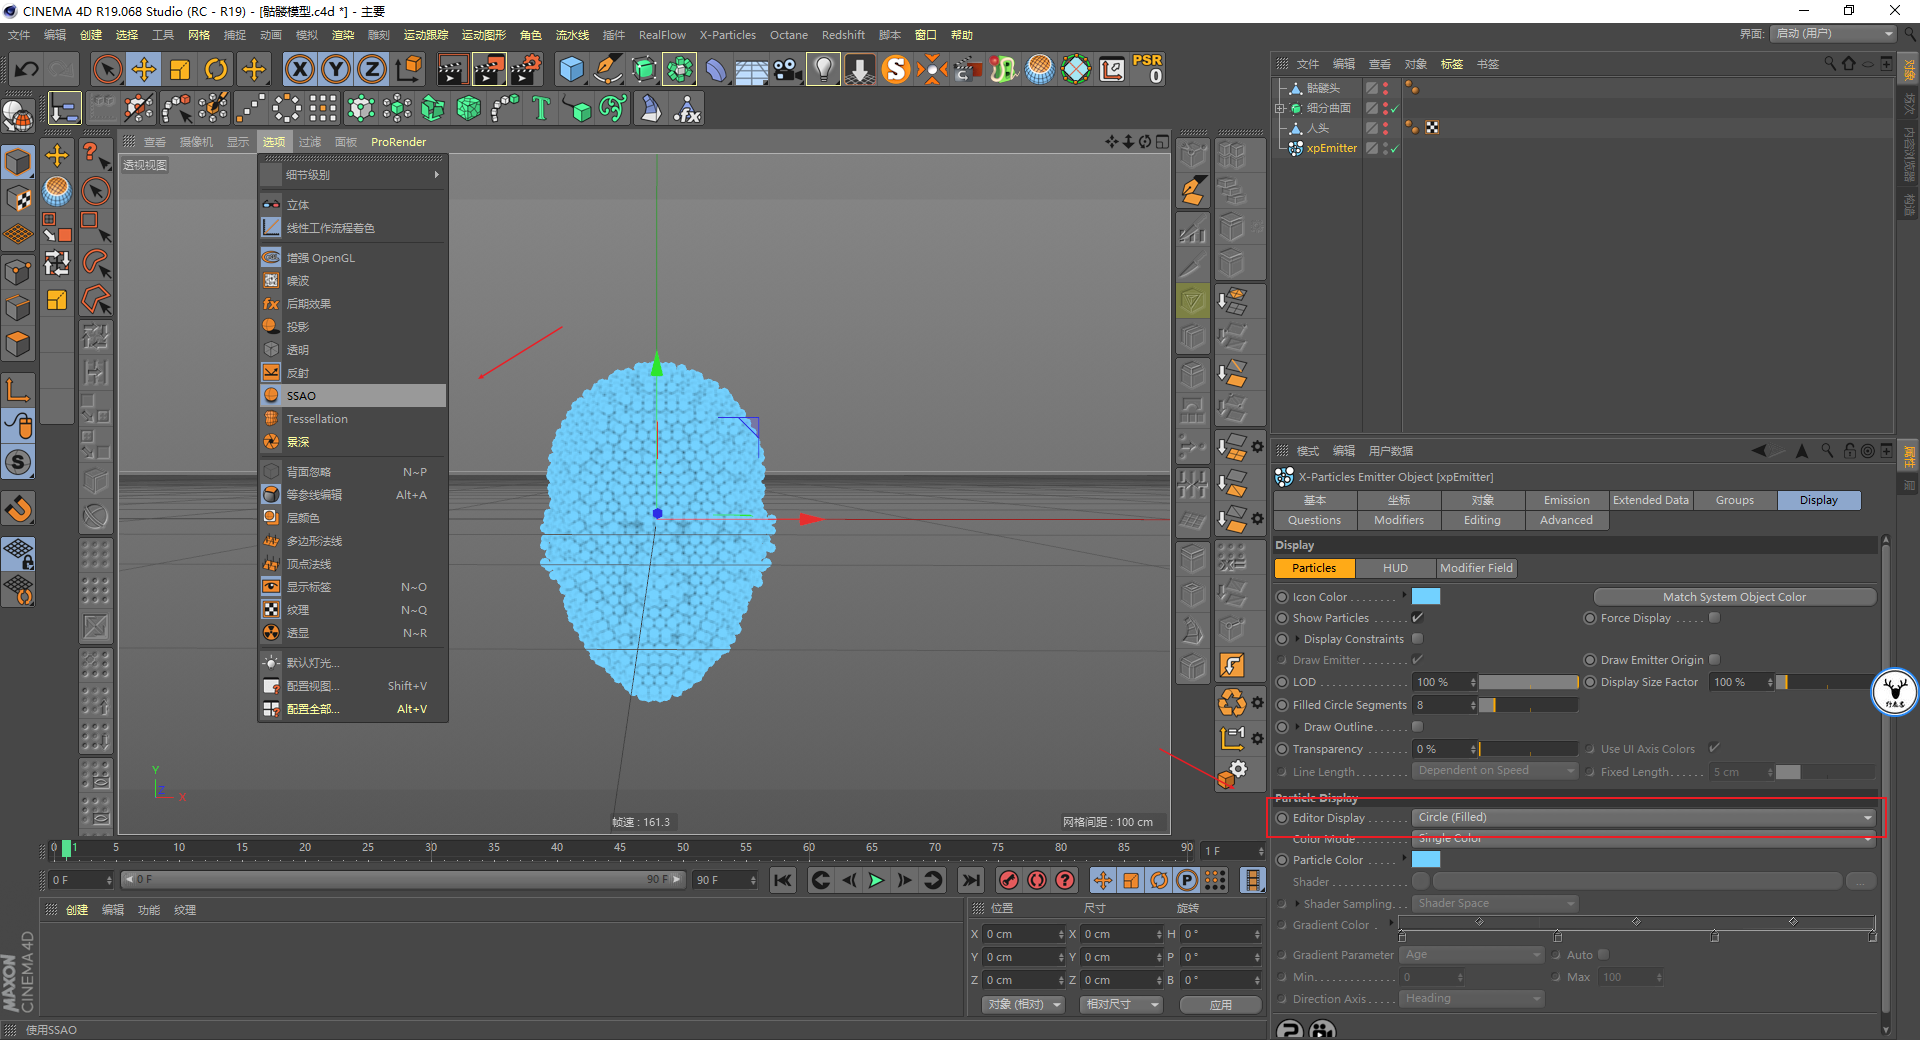1920x1040 pixels.
Task: Click autokeying red button
Action: pyautogui.click(x=1037, y=880)
